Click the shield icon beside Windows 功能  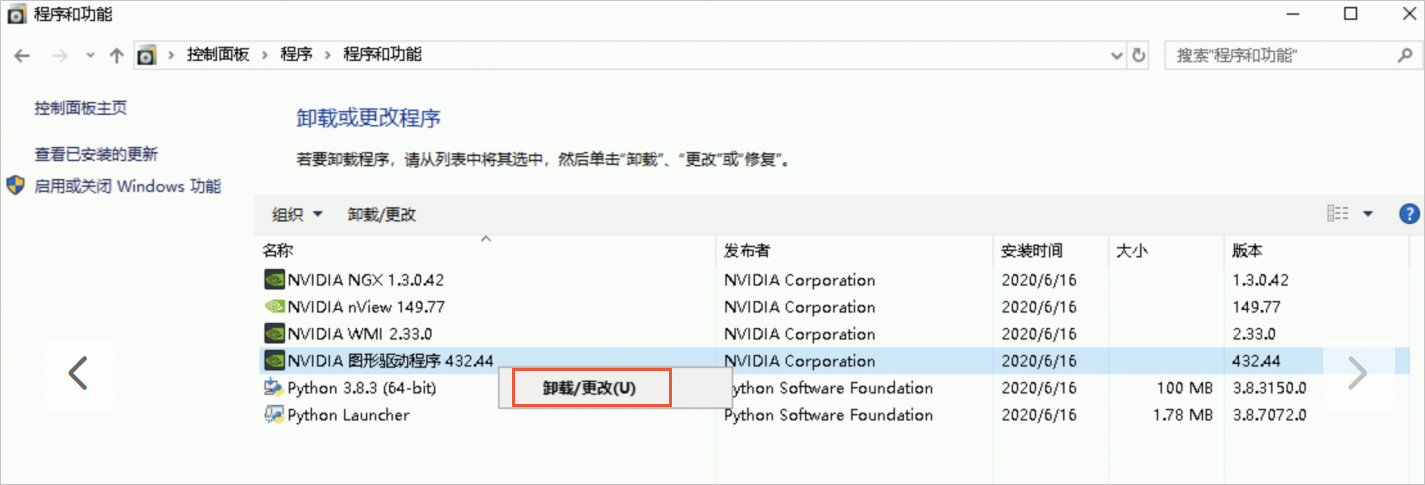[x=15, y=186]
